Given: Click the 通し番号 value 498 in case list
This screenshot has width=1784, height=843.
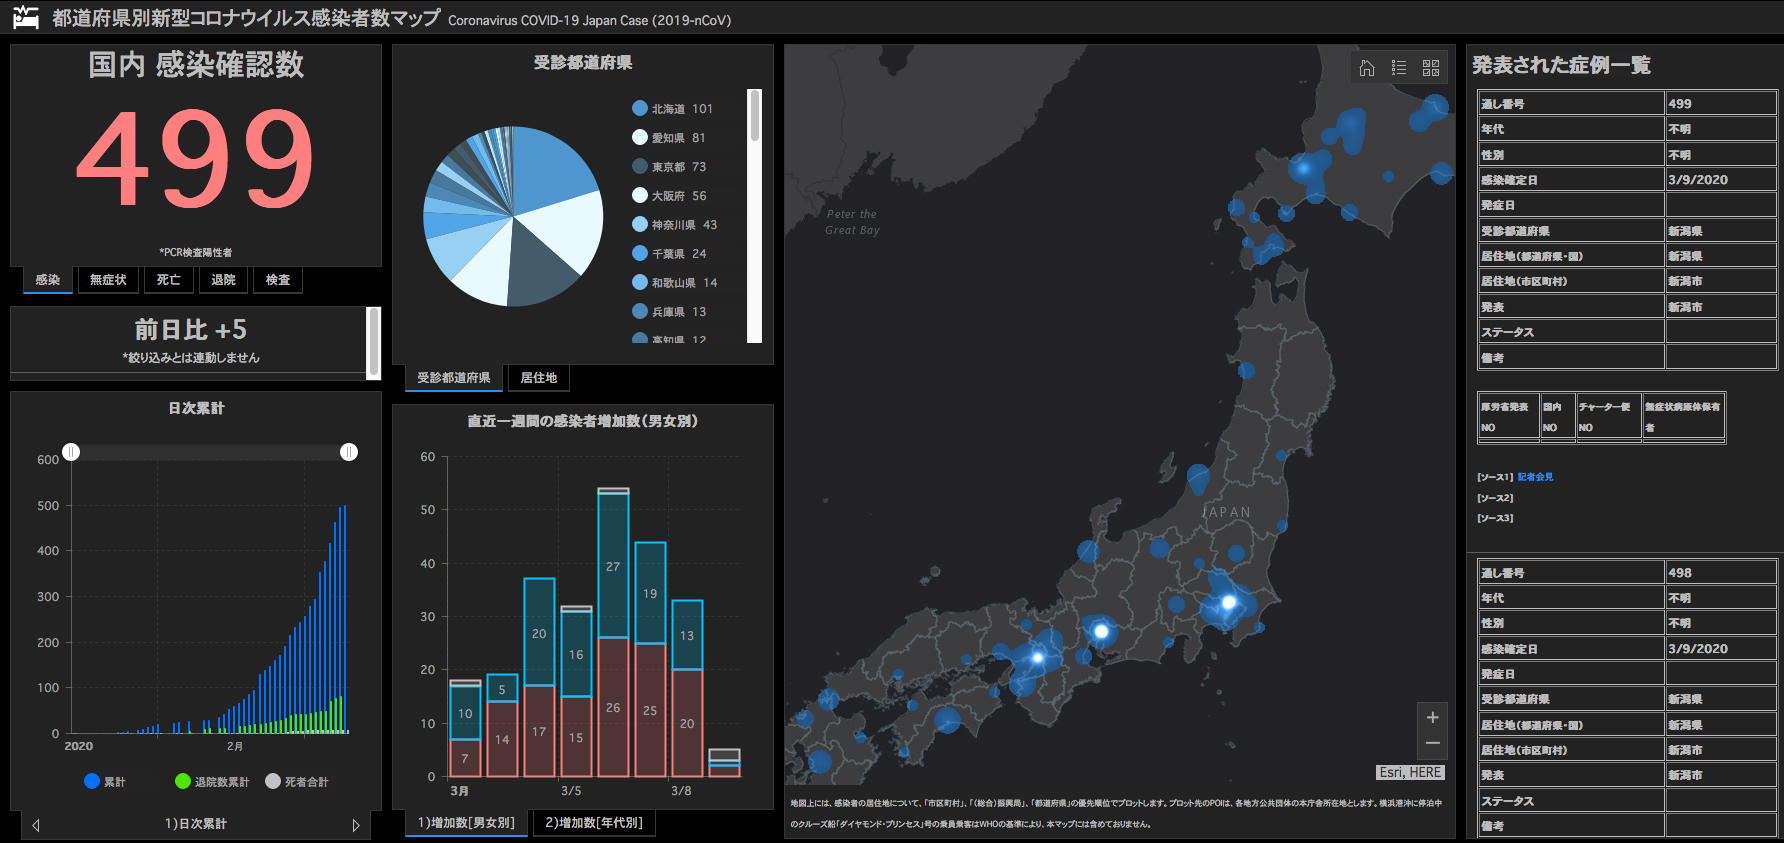Looking at the screenshot, I should click(x=1720, y=572).
